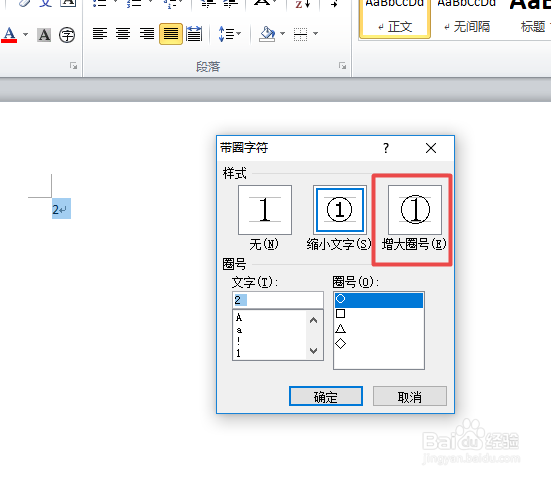Screen dimensions: 551x478
Task: Click the selected 2 in document
Action: pos(56,210)
